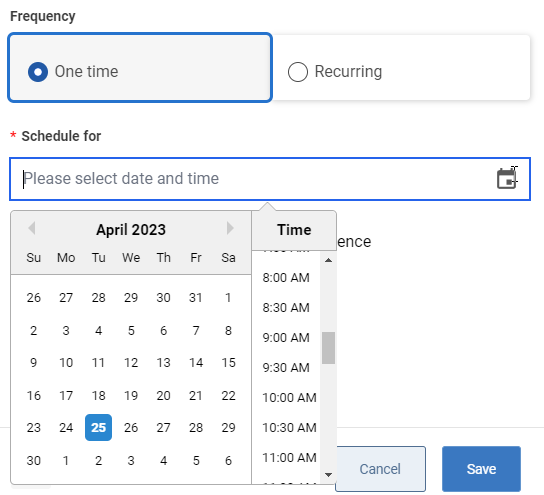This screenshot has width=544, height=495.
Task: Click time list scroll down arrow
Action: [328, 475]
